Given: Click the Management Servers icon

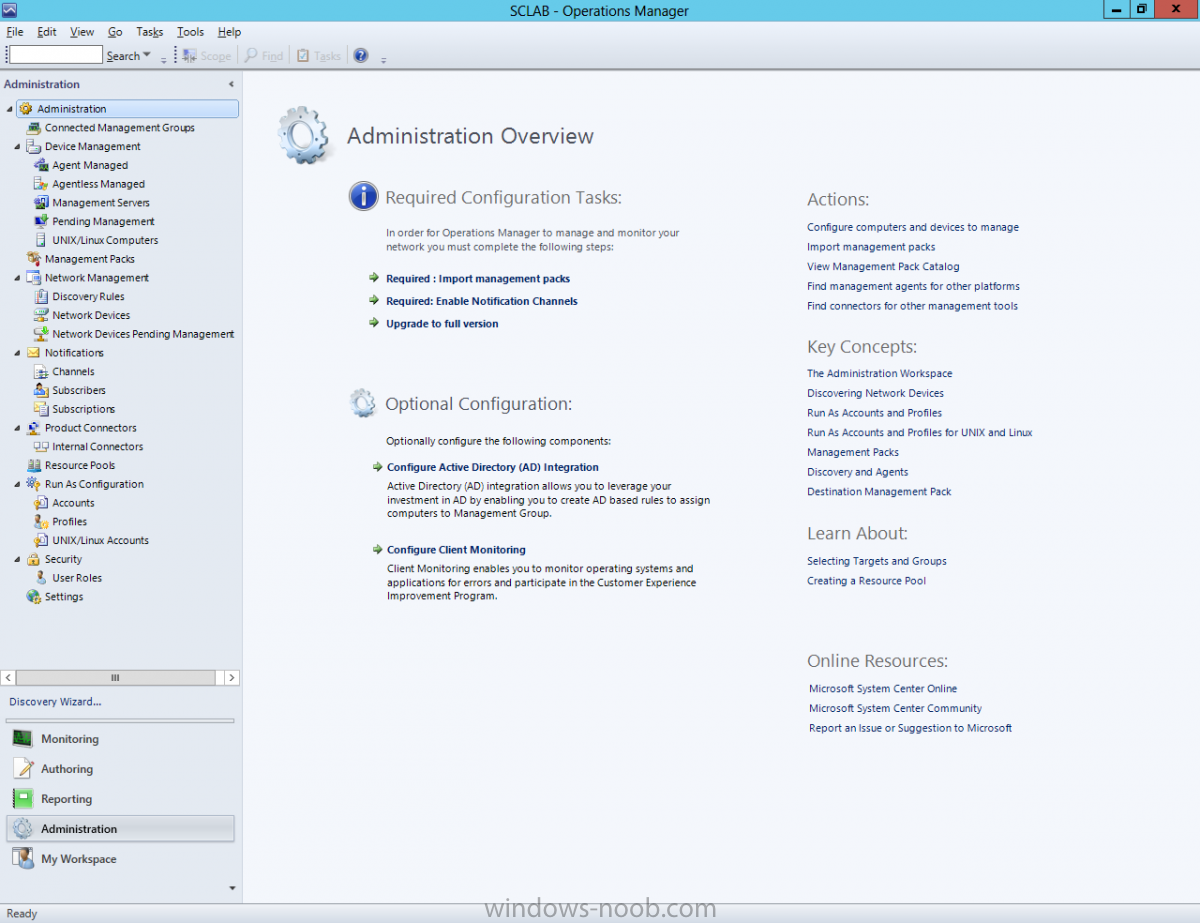Looking at the screenshot, I should click(x=41, y=203).
